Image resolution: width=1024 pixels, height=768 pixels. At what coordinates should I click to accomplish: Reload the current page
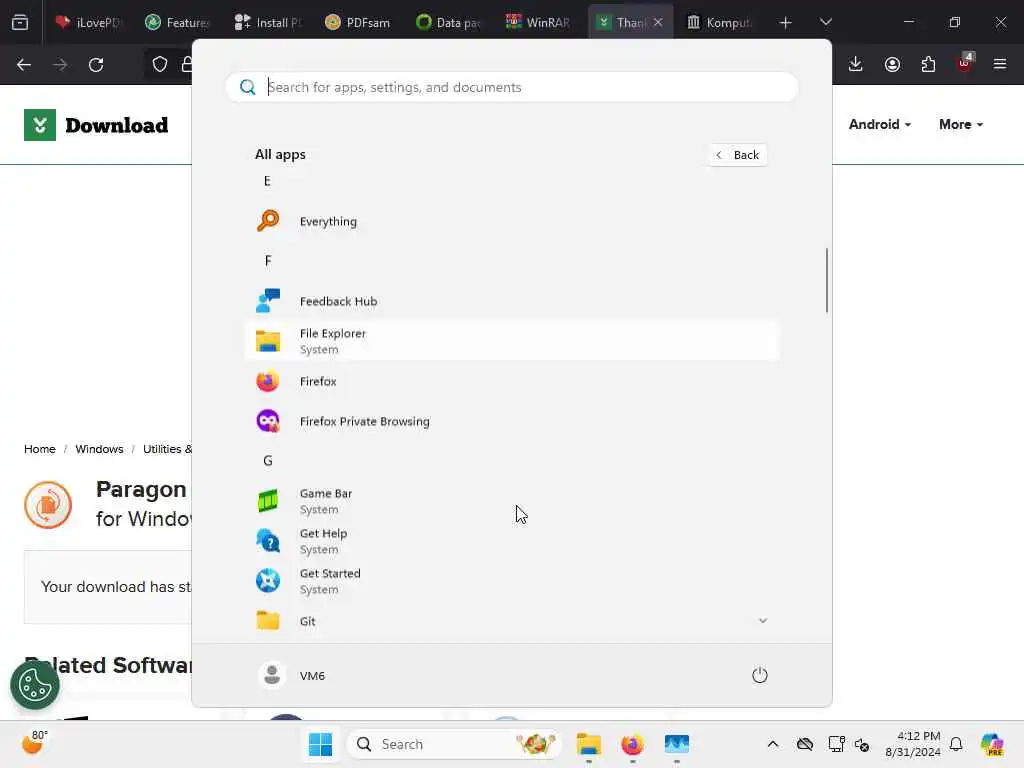[x=96, y=65]
